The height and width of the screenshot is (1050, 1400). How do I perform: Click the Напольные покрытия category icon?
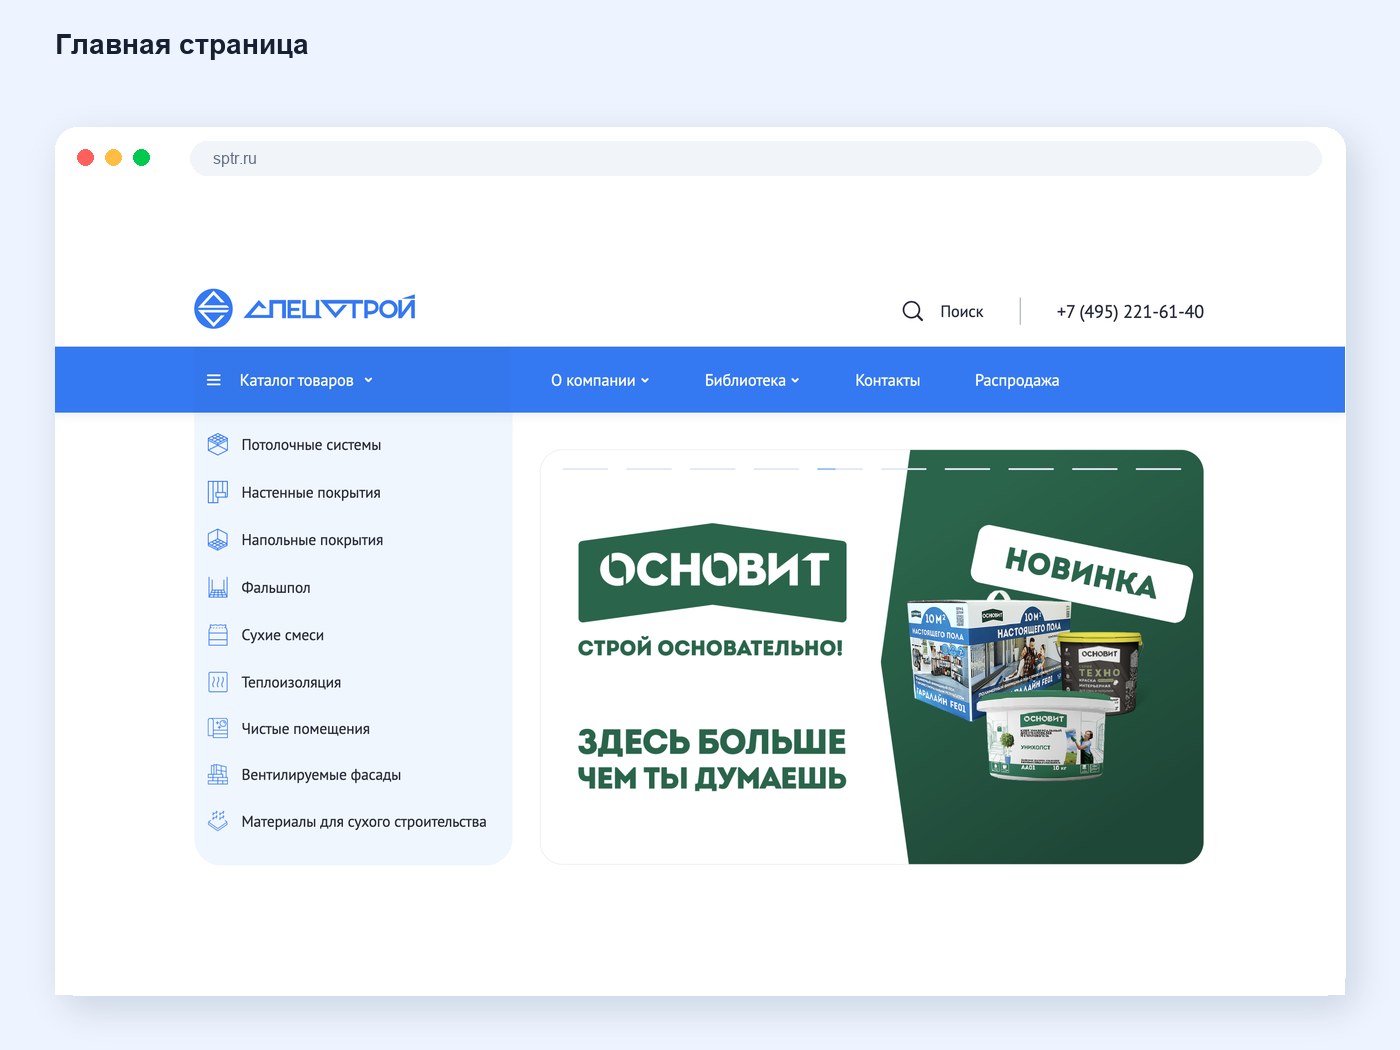218,540
